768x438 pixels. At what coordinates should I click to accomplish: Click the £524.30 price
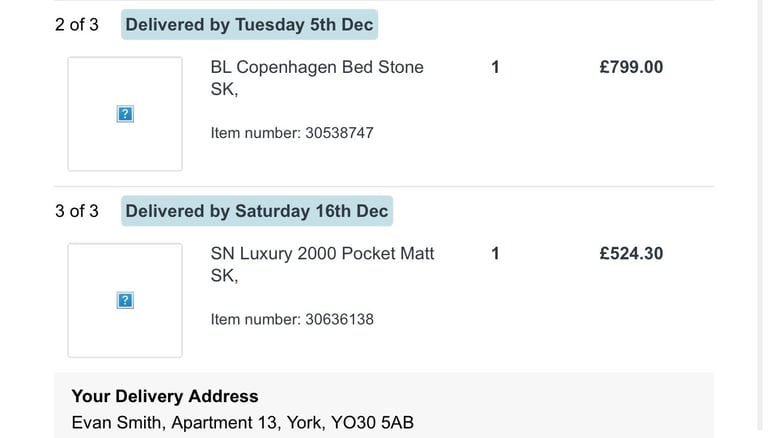pos(630,254)
